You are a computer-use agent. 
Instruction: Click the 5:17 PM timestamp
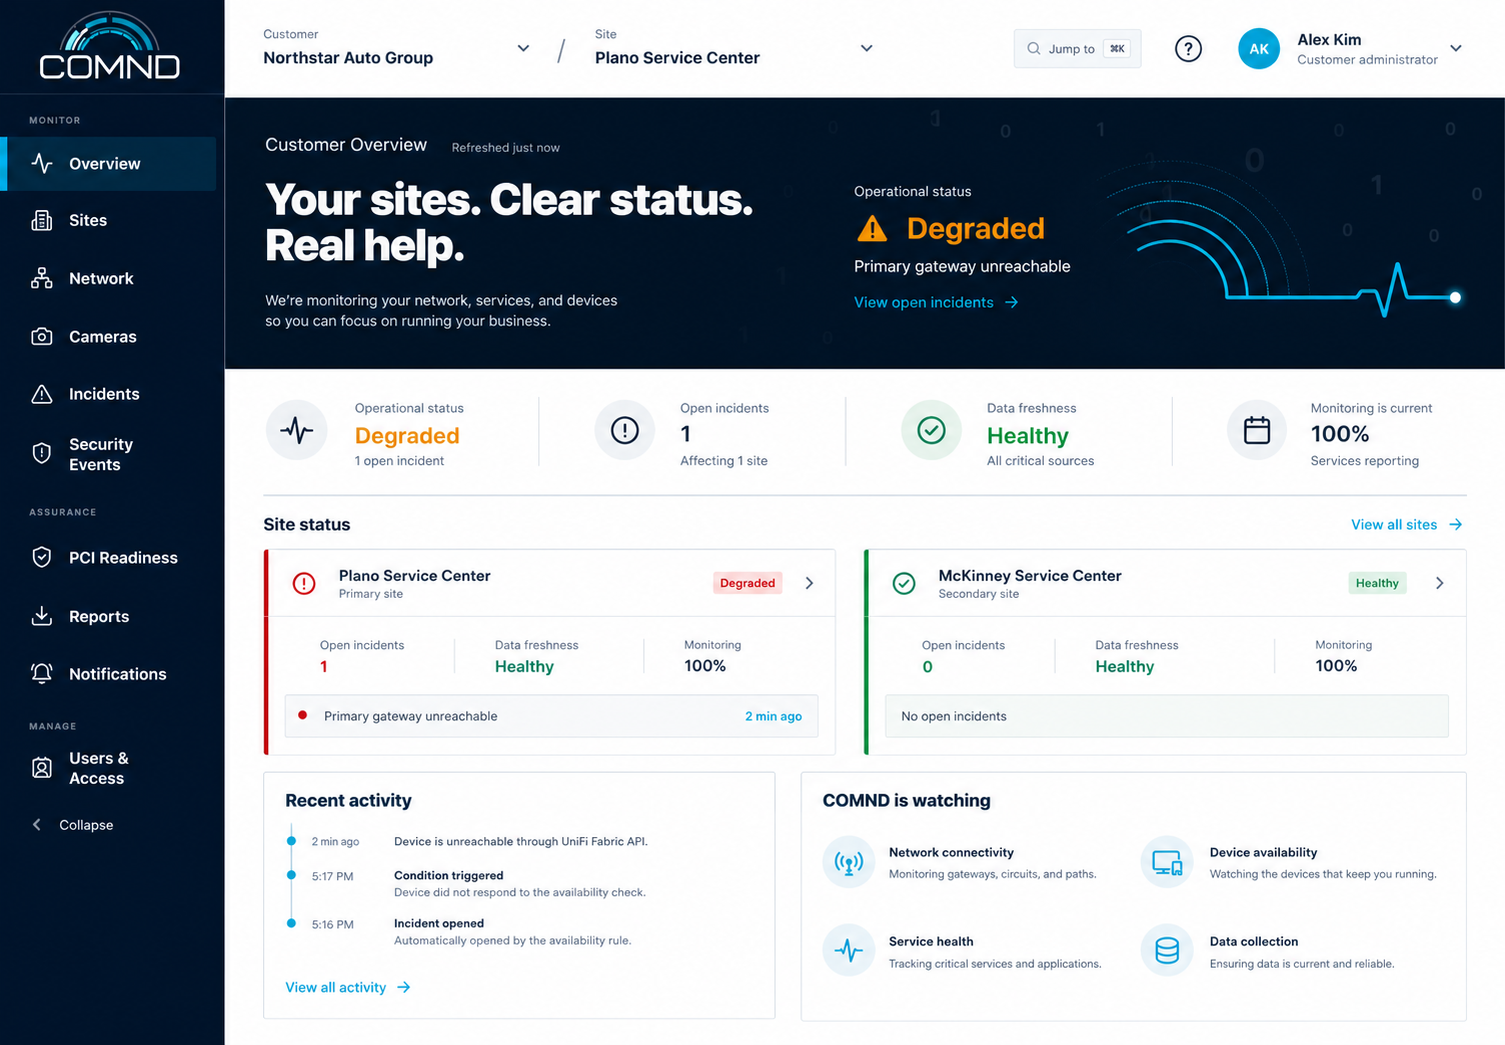332,876
